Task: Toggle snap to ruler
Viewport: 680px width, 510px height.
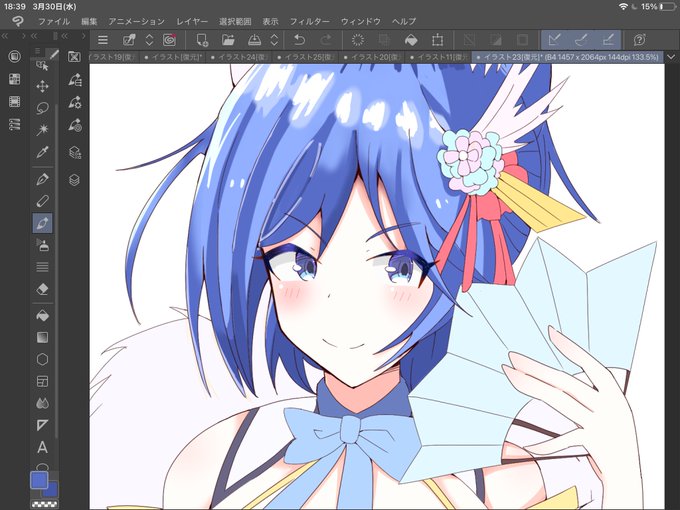Action: [555, 40]
